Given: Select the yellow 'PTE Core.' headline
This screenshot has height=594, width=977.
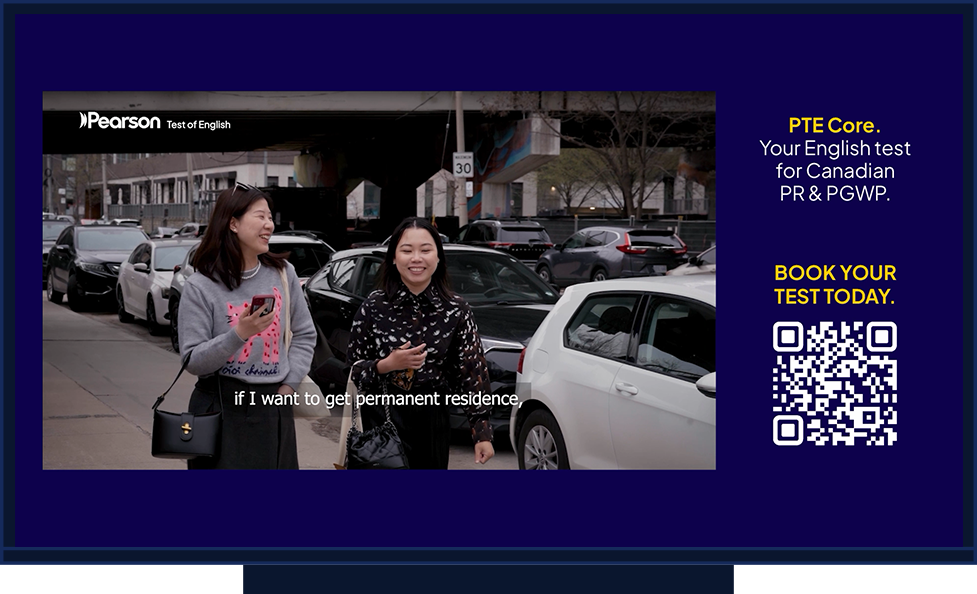Looking at the screenshot, I should coord(834,125).
